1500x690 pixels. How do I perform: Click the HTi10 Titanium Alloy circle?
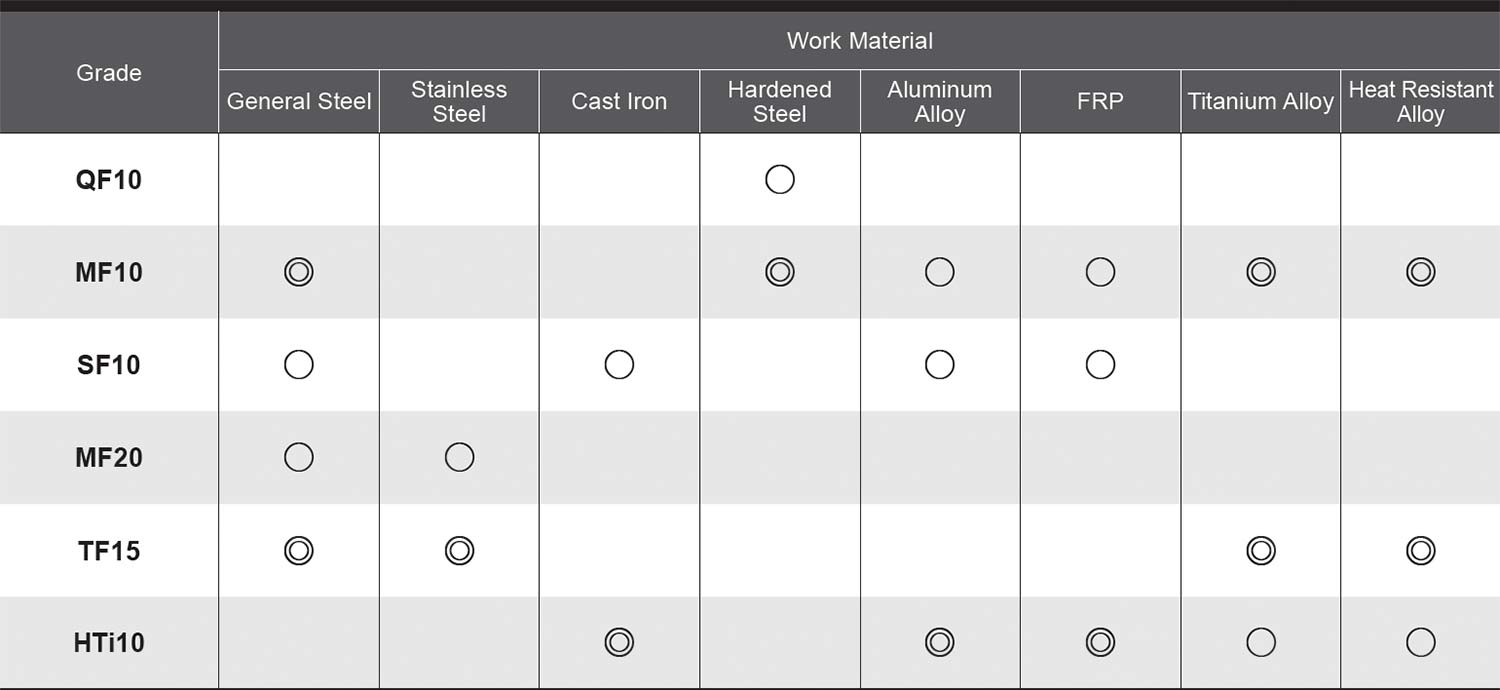[1261, 642]
